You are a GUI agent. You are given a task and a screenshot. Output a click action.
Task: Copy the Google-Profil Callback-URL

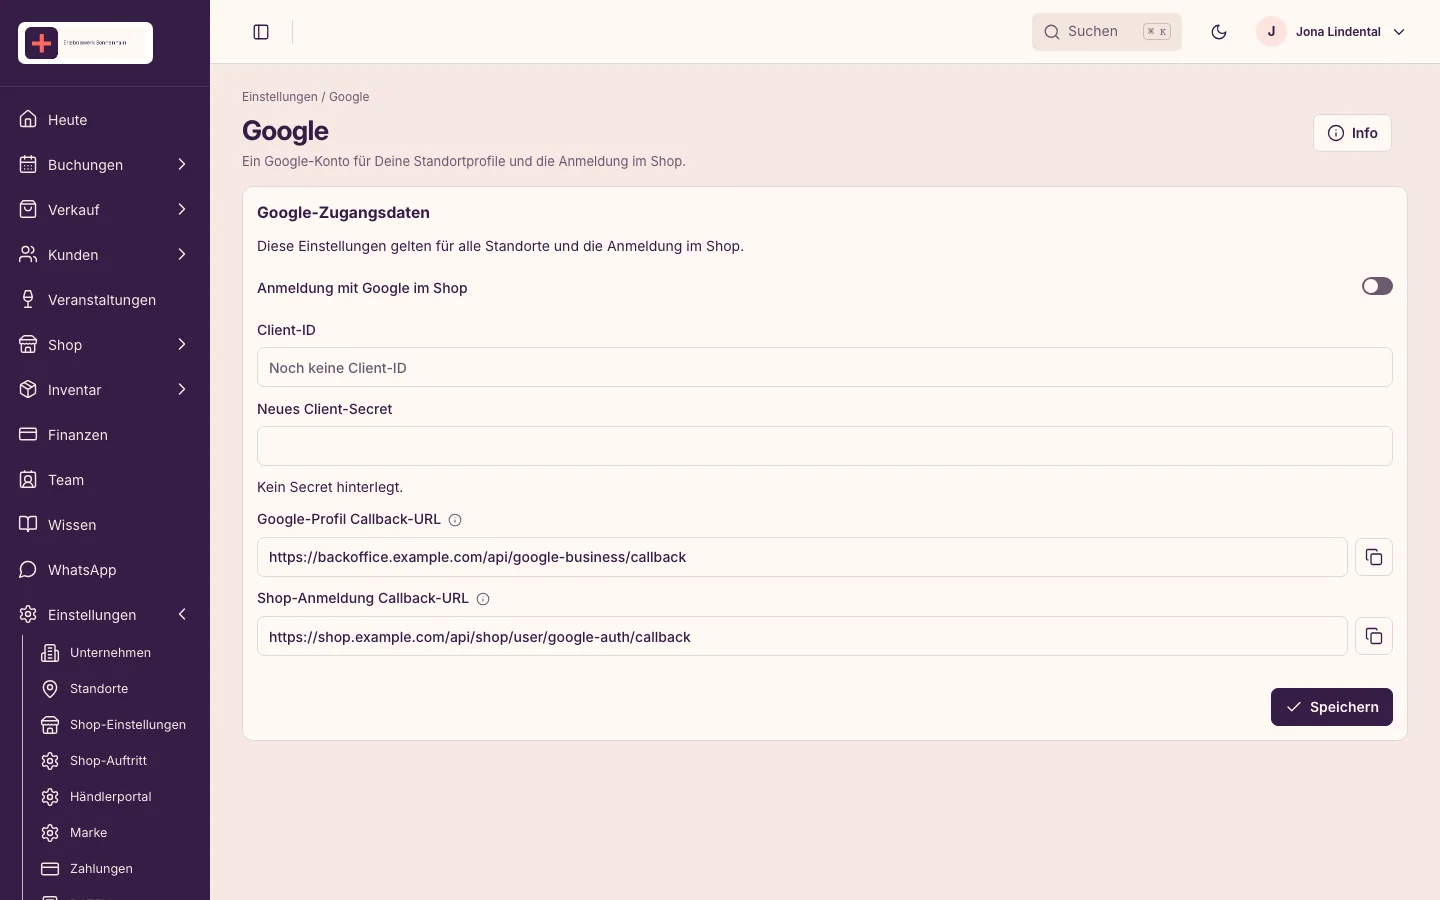pyautogui.click(x=1374, y=557)
